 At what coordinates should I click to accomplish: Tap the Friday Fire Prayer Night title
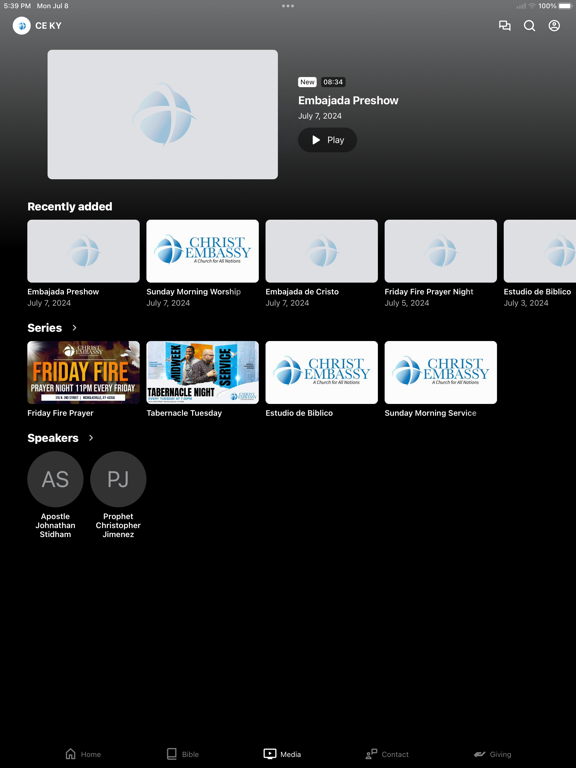click(429, 291)
